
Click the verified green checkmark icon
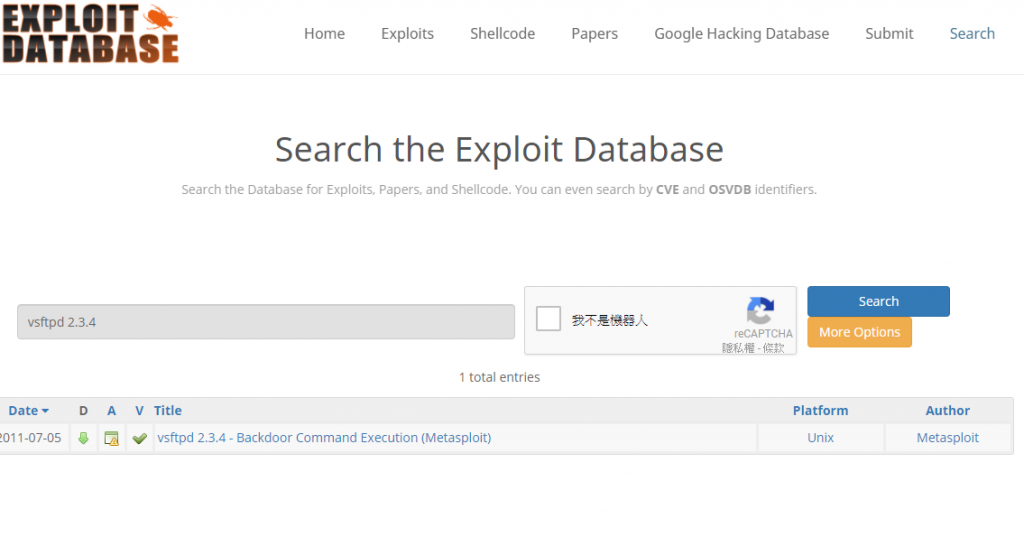tap(139, 438)
